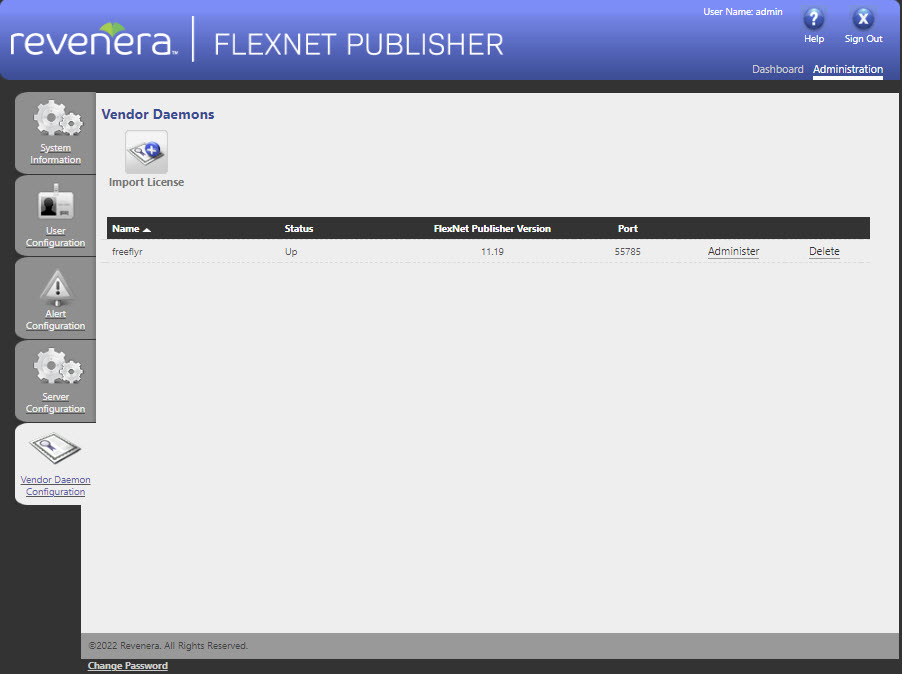Click the Status column header
This screenshot has width=902, height=674.
point(299,229)
